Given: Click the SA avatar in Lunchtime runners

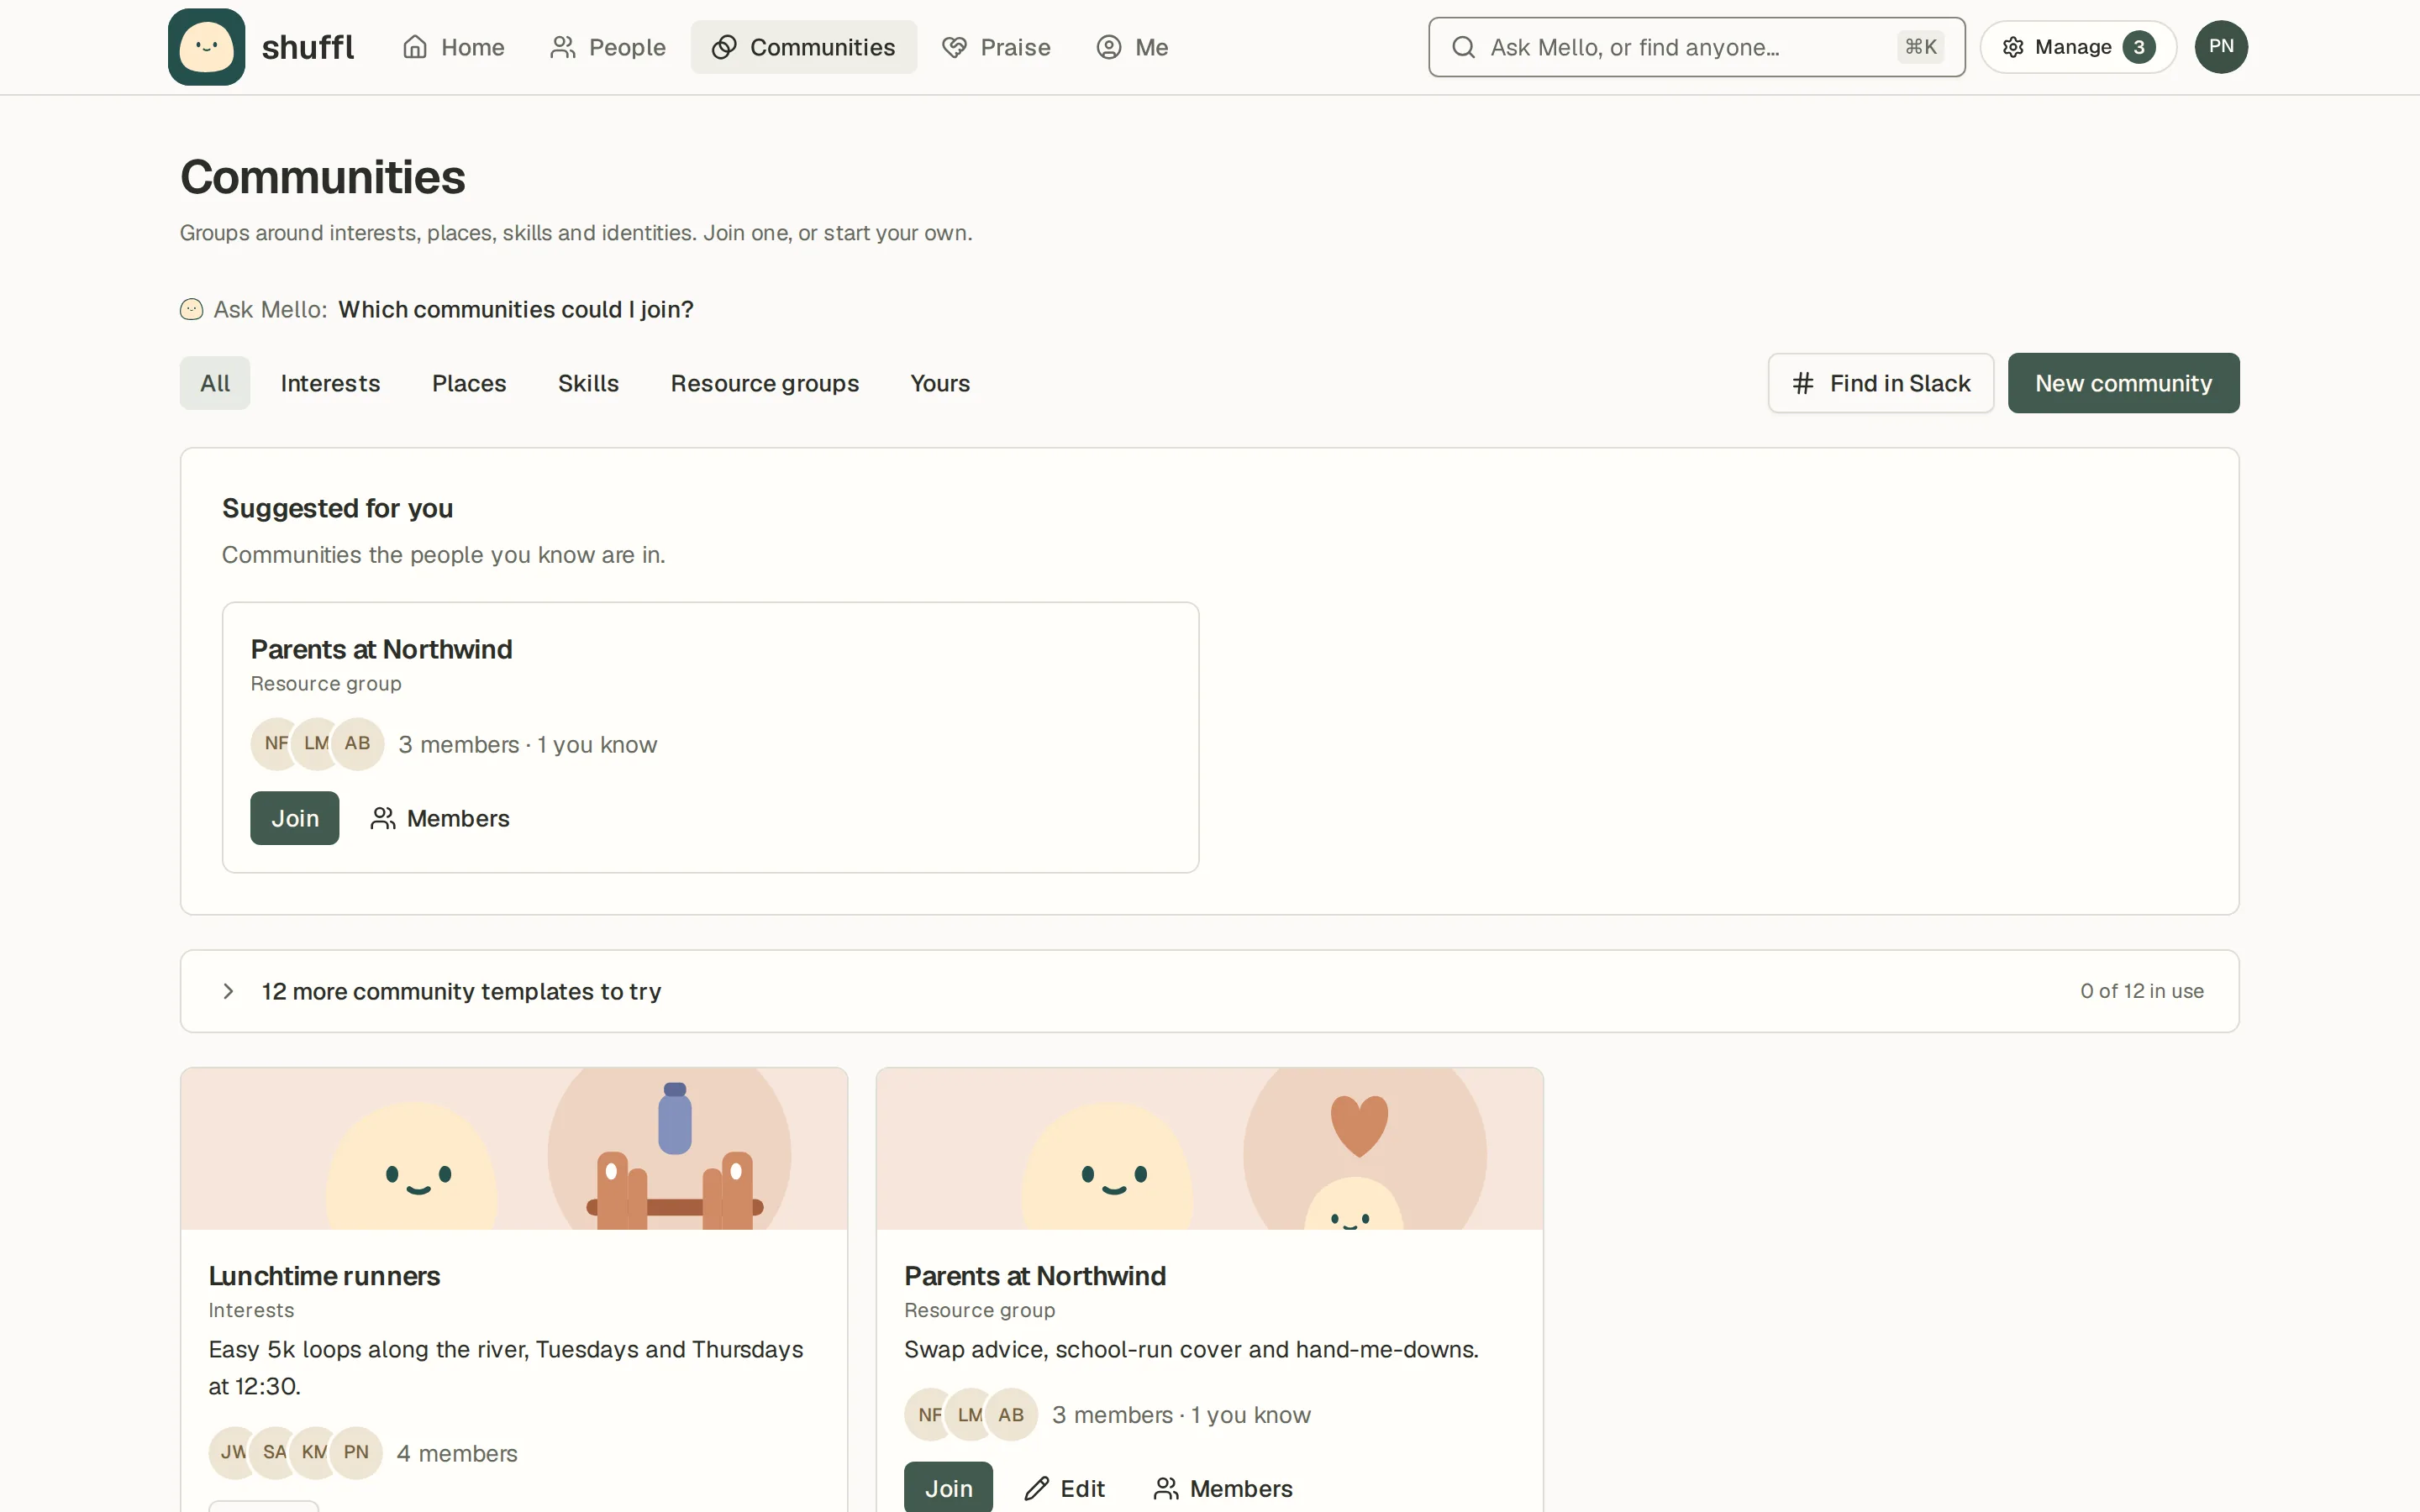Looking at the screenshot, I should coord(275,1453).
